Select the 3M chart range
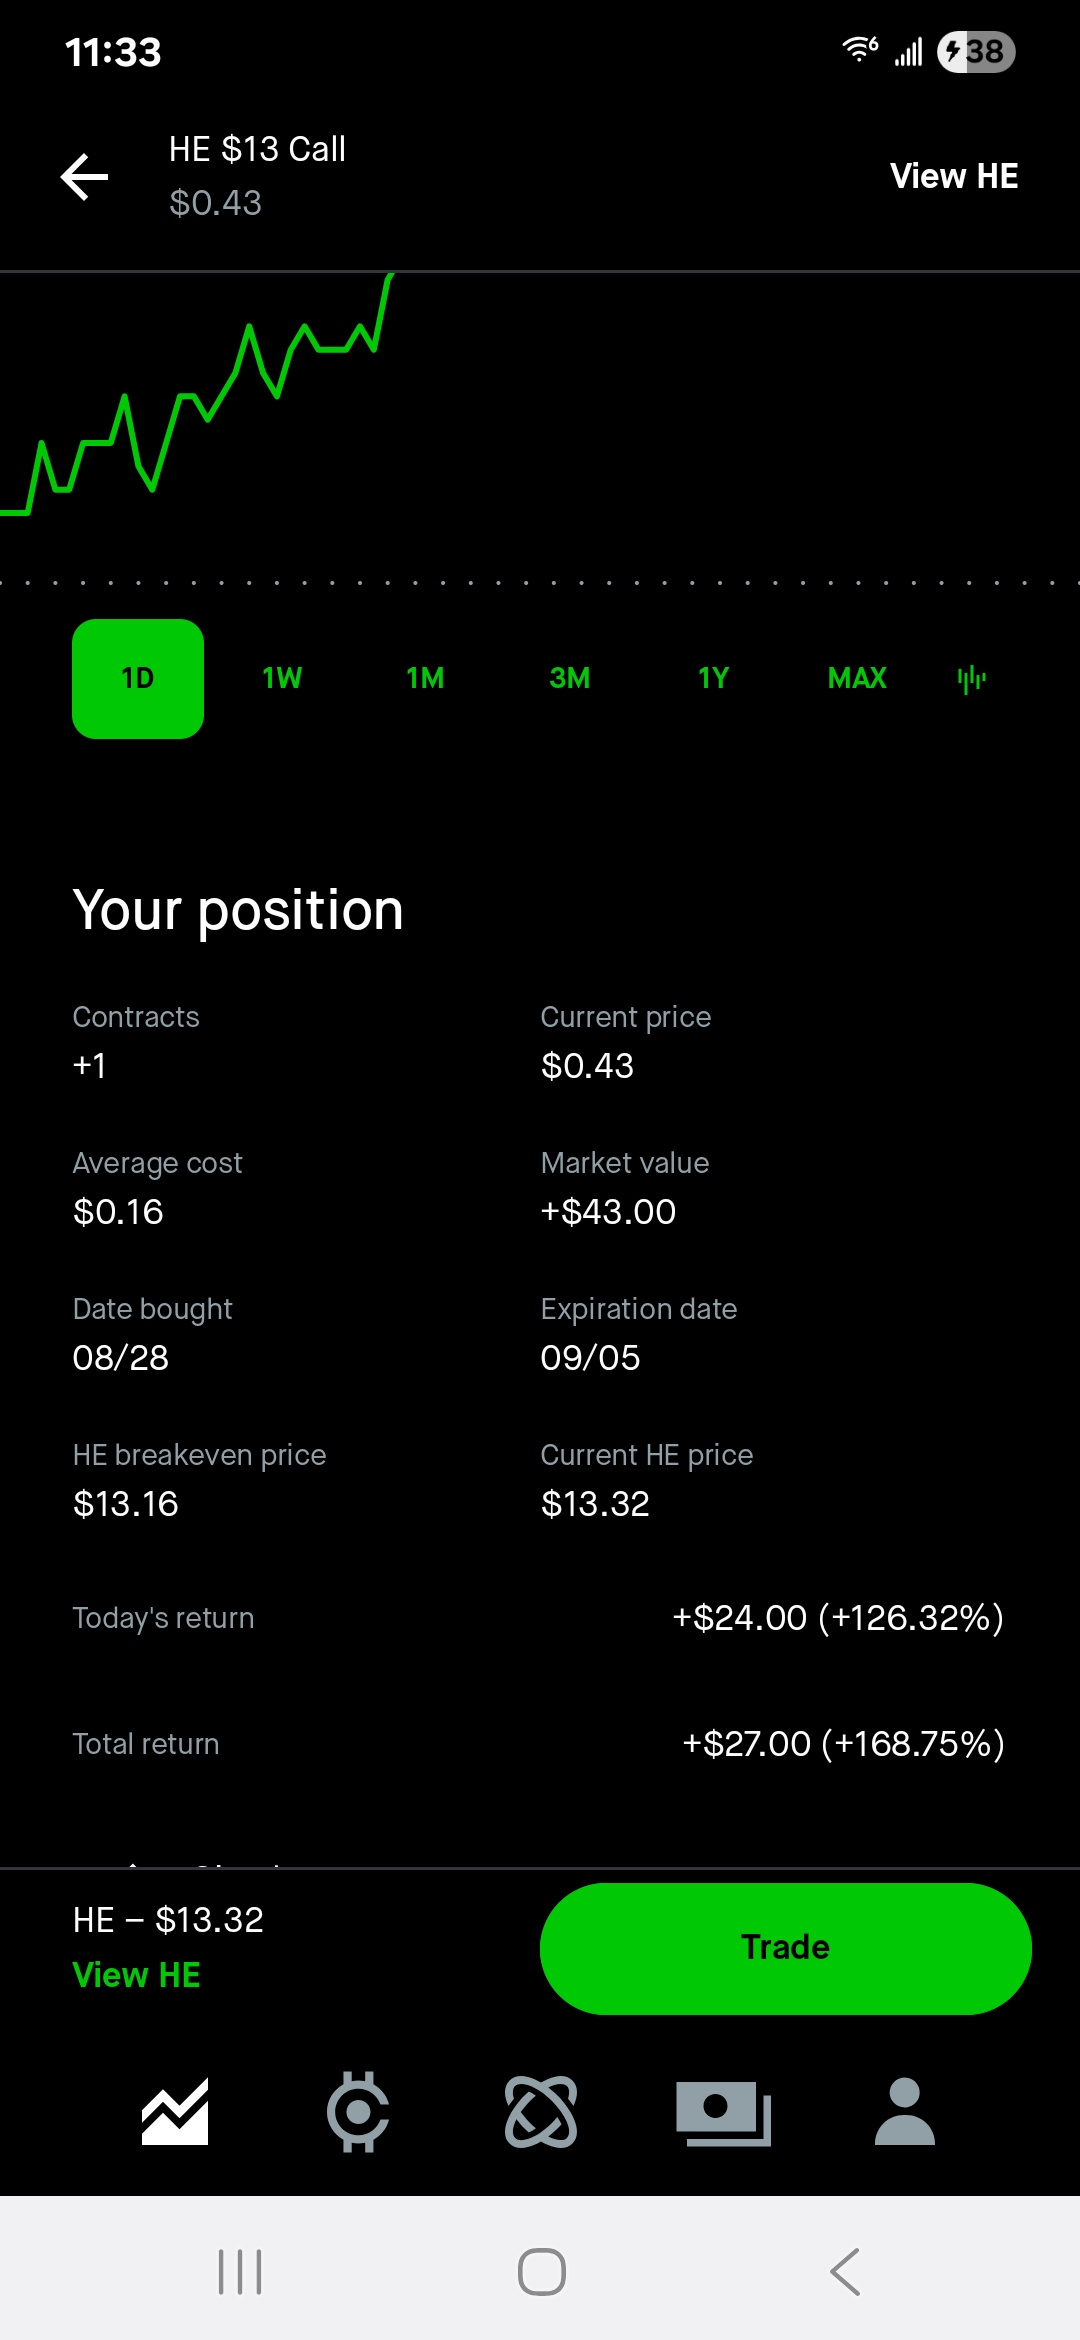Image resolution: width=1080 pixels, height=2340 pixels. (x=569, y=679)
